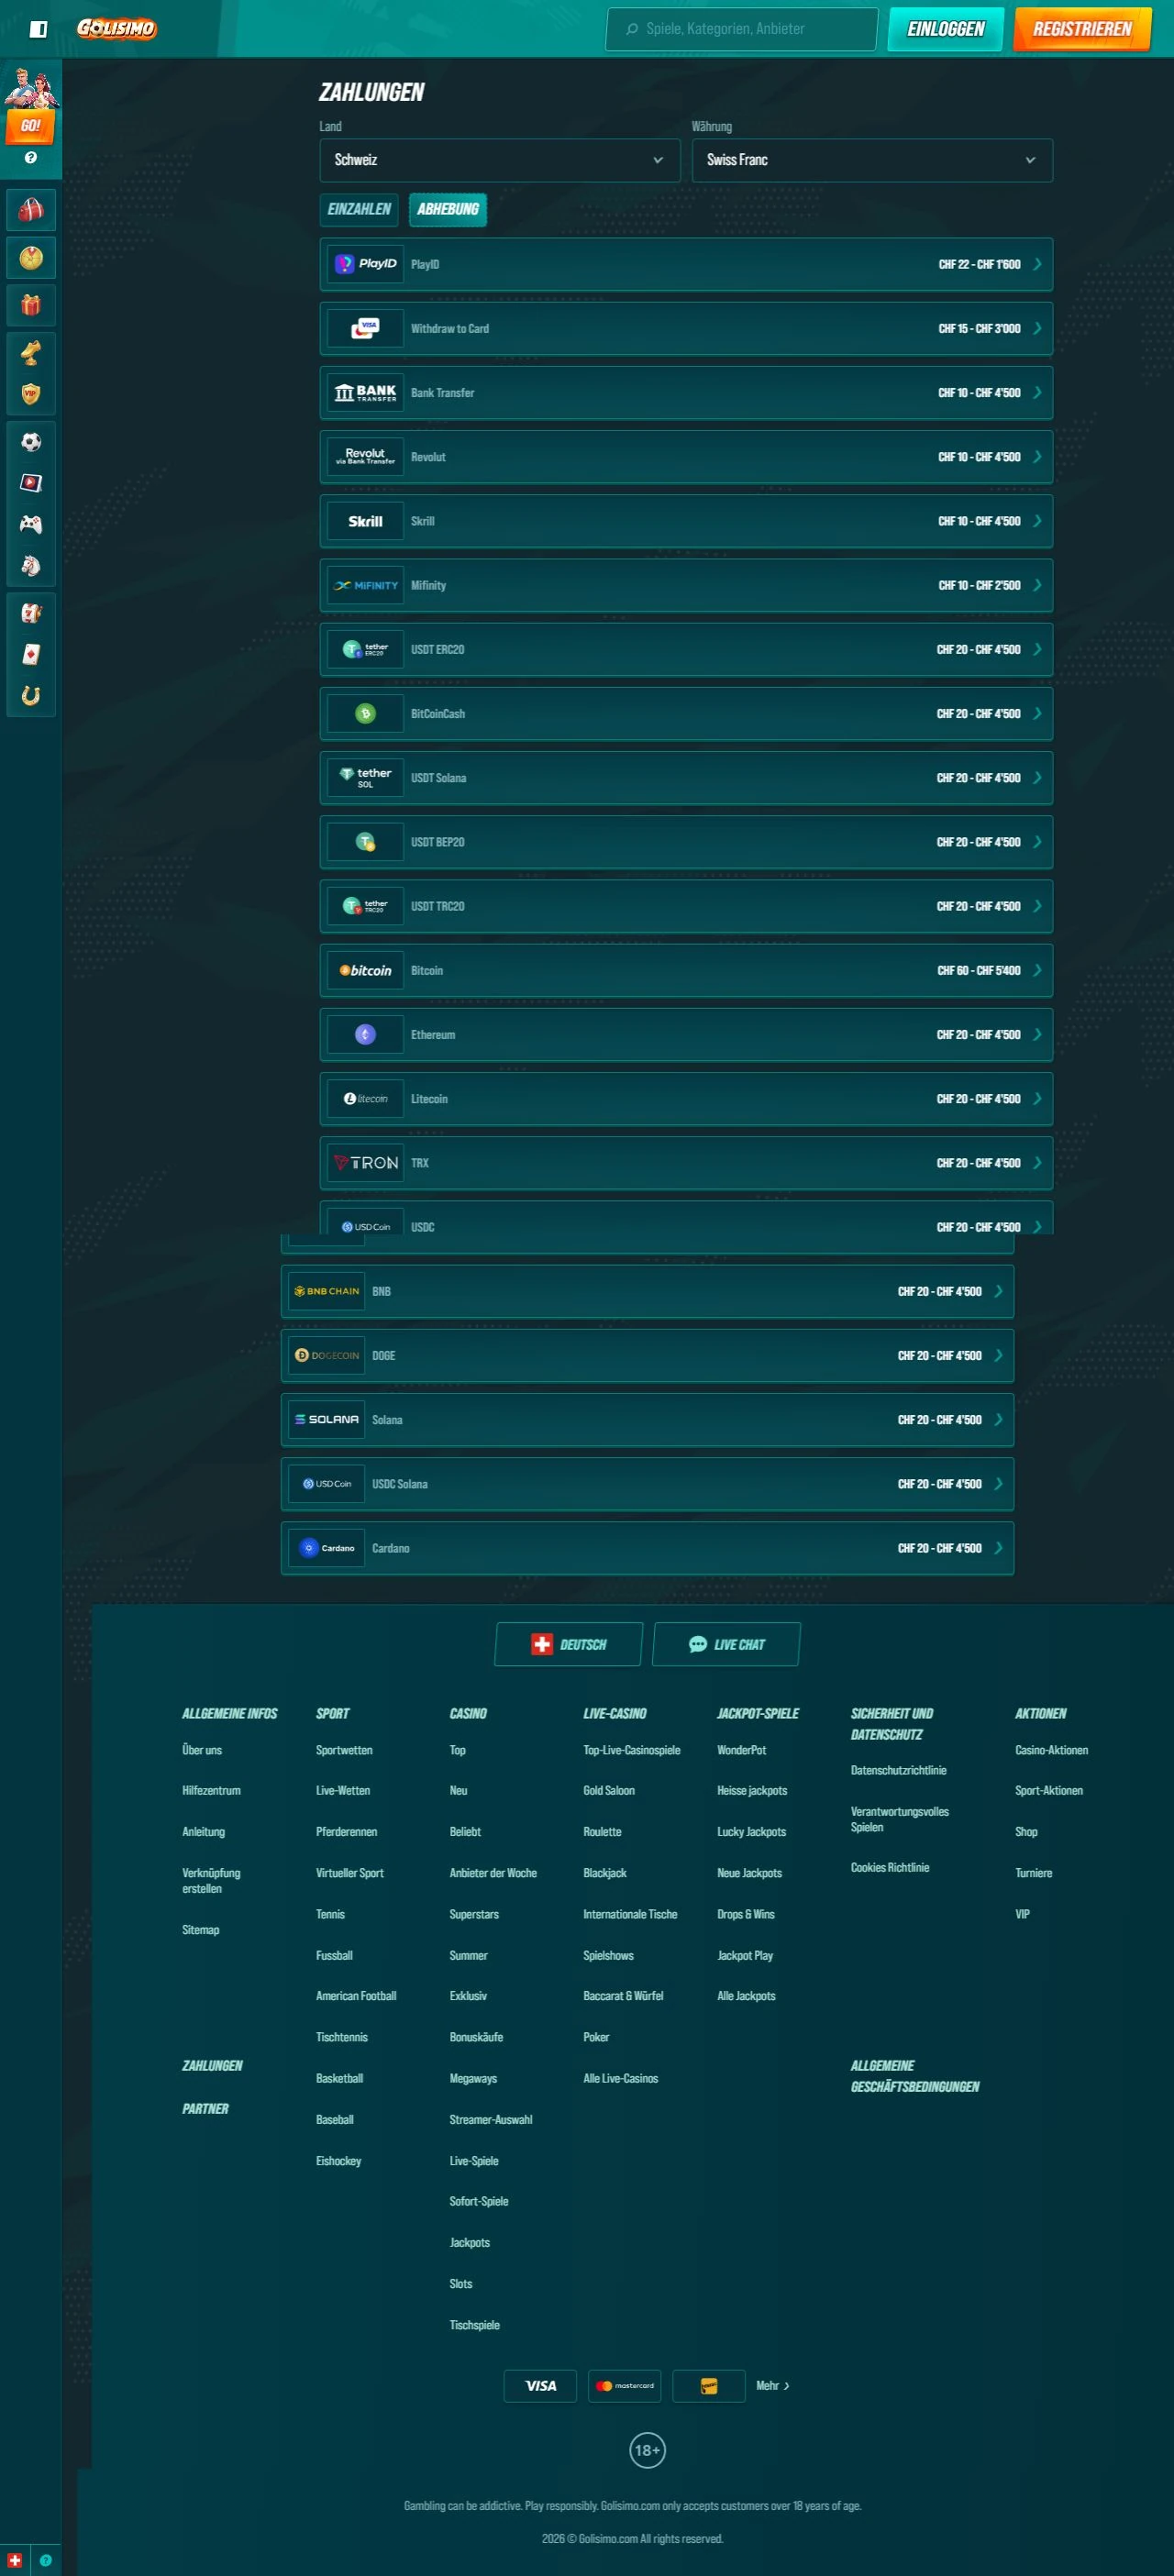Open the Datenschutzrichtlinie footer link
This screenshot has height=2576, width=1174.
(898, 1770)
